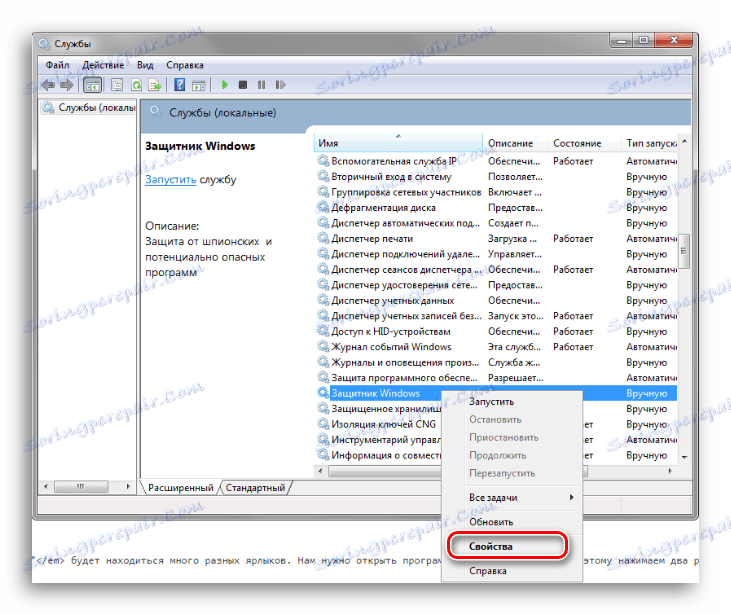Click the vertical scrollbar up arrow
Screen dimensions: 731x615
click(684, 141)
